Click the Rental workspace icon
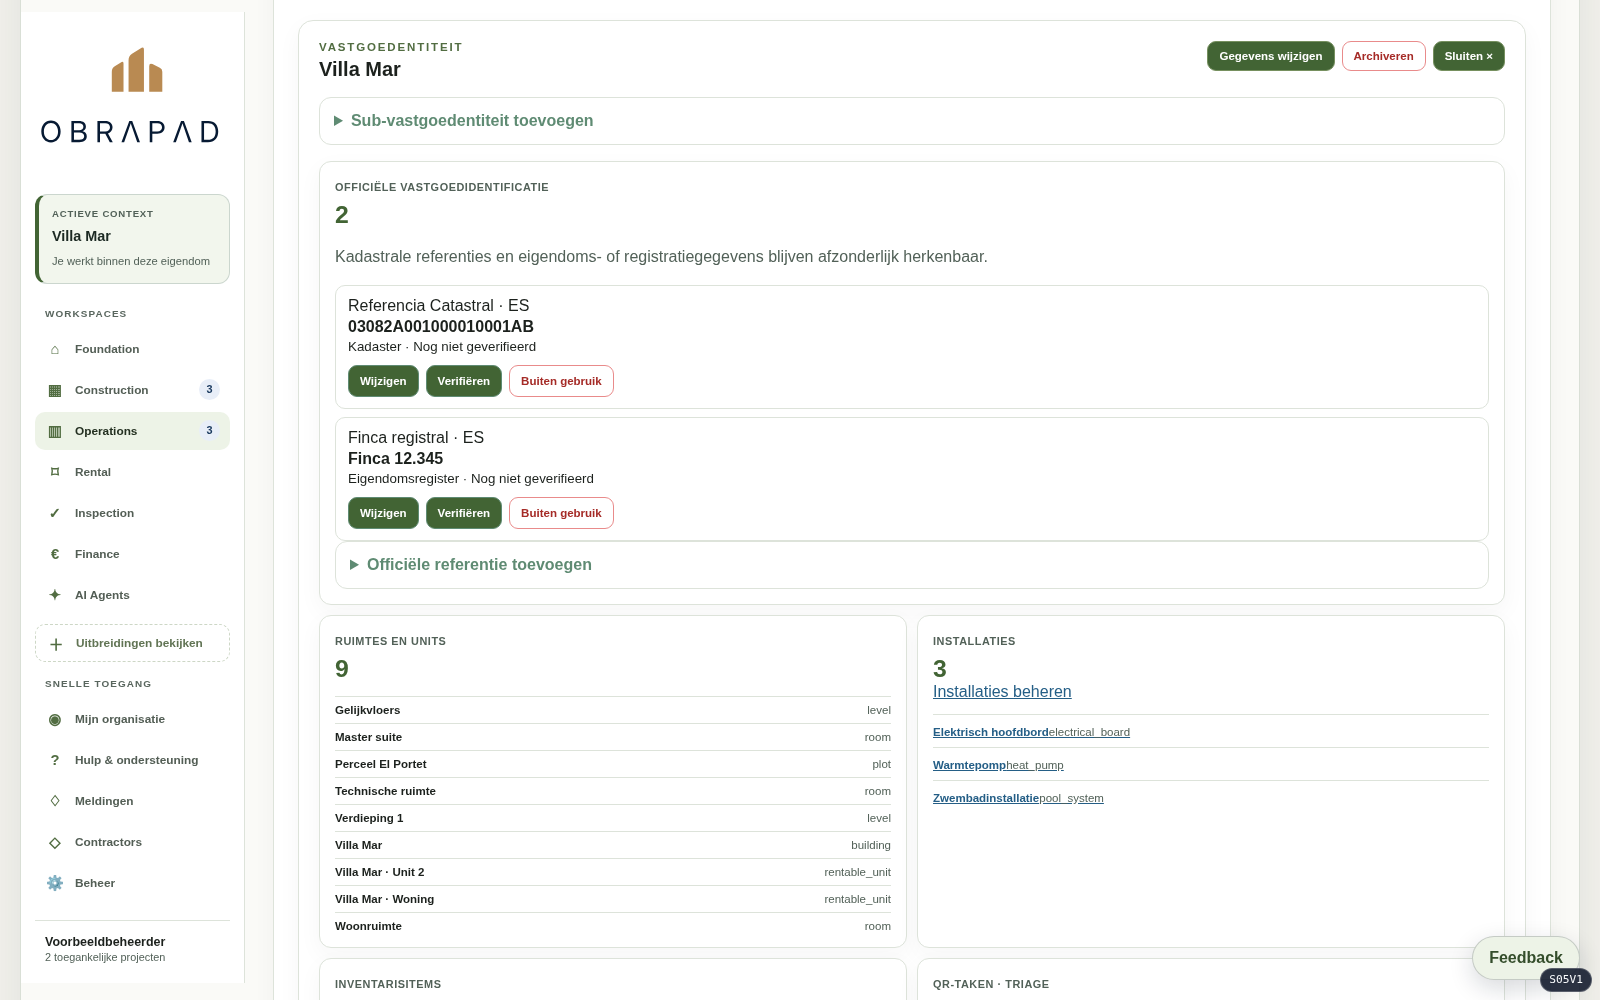1600x1000 pixels. 55,472
